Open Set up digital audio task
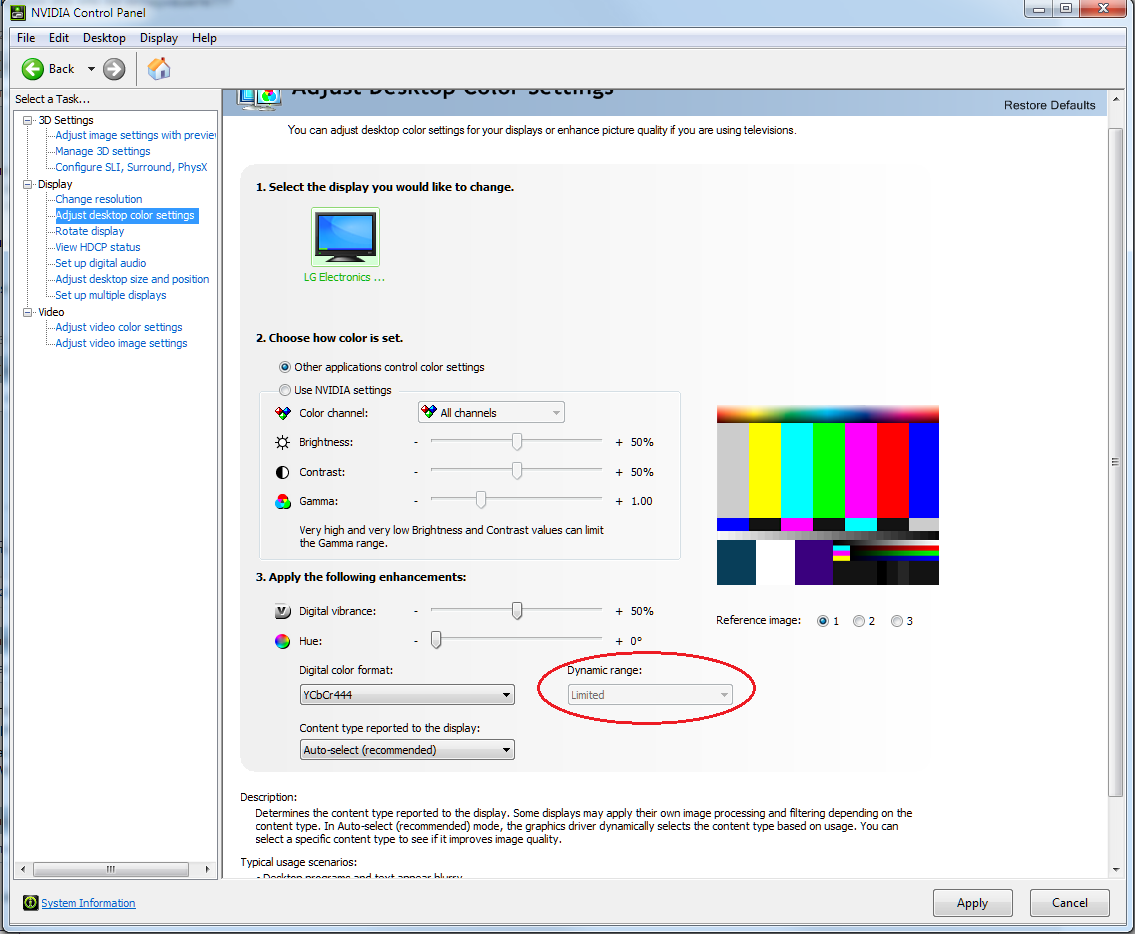Image resolution: width=1135 pixels, height=934 pixels. 101,264
